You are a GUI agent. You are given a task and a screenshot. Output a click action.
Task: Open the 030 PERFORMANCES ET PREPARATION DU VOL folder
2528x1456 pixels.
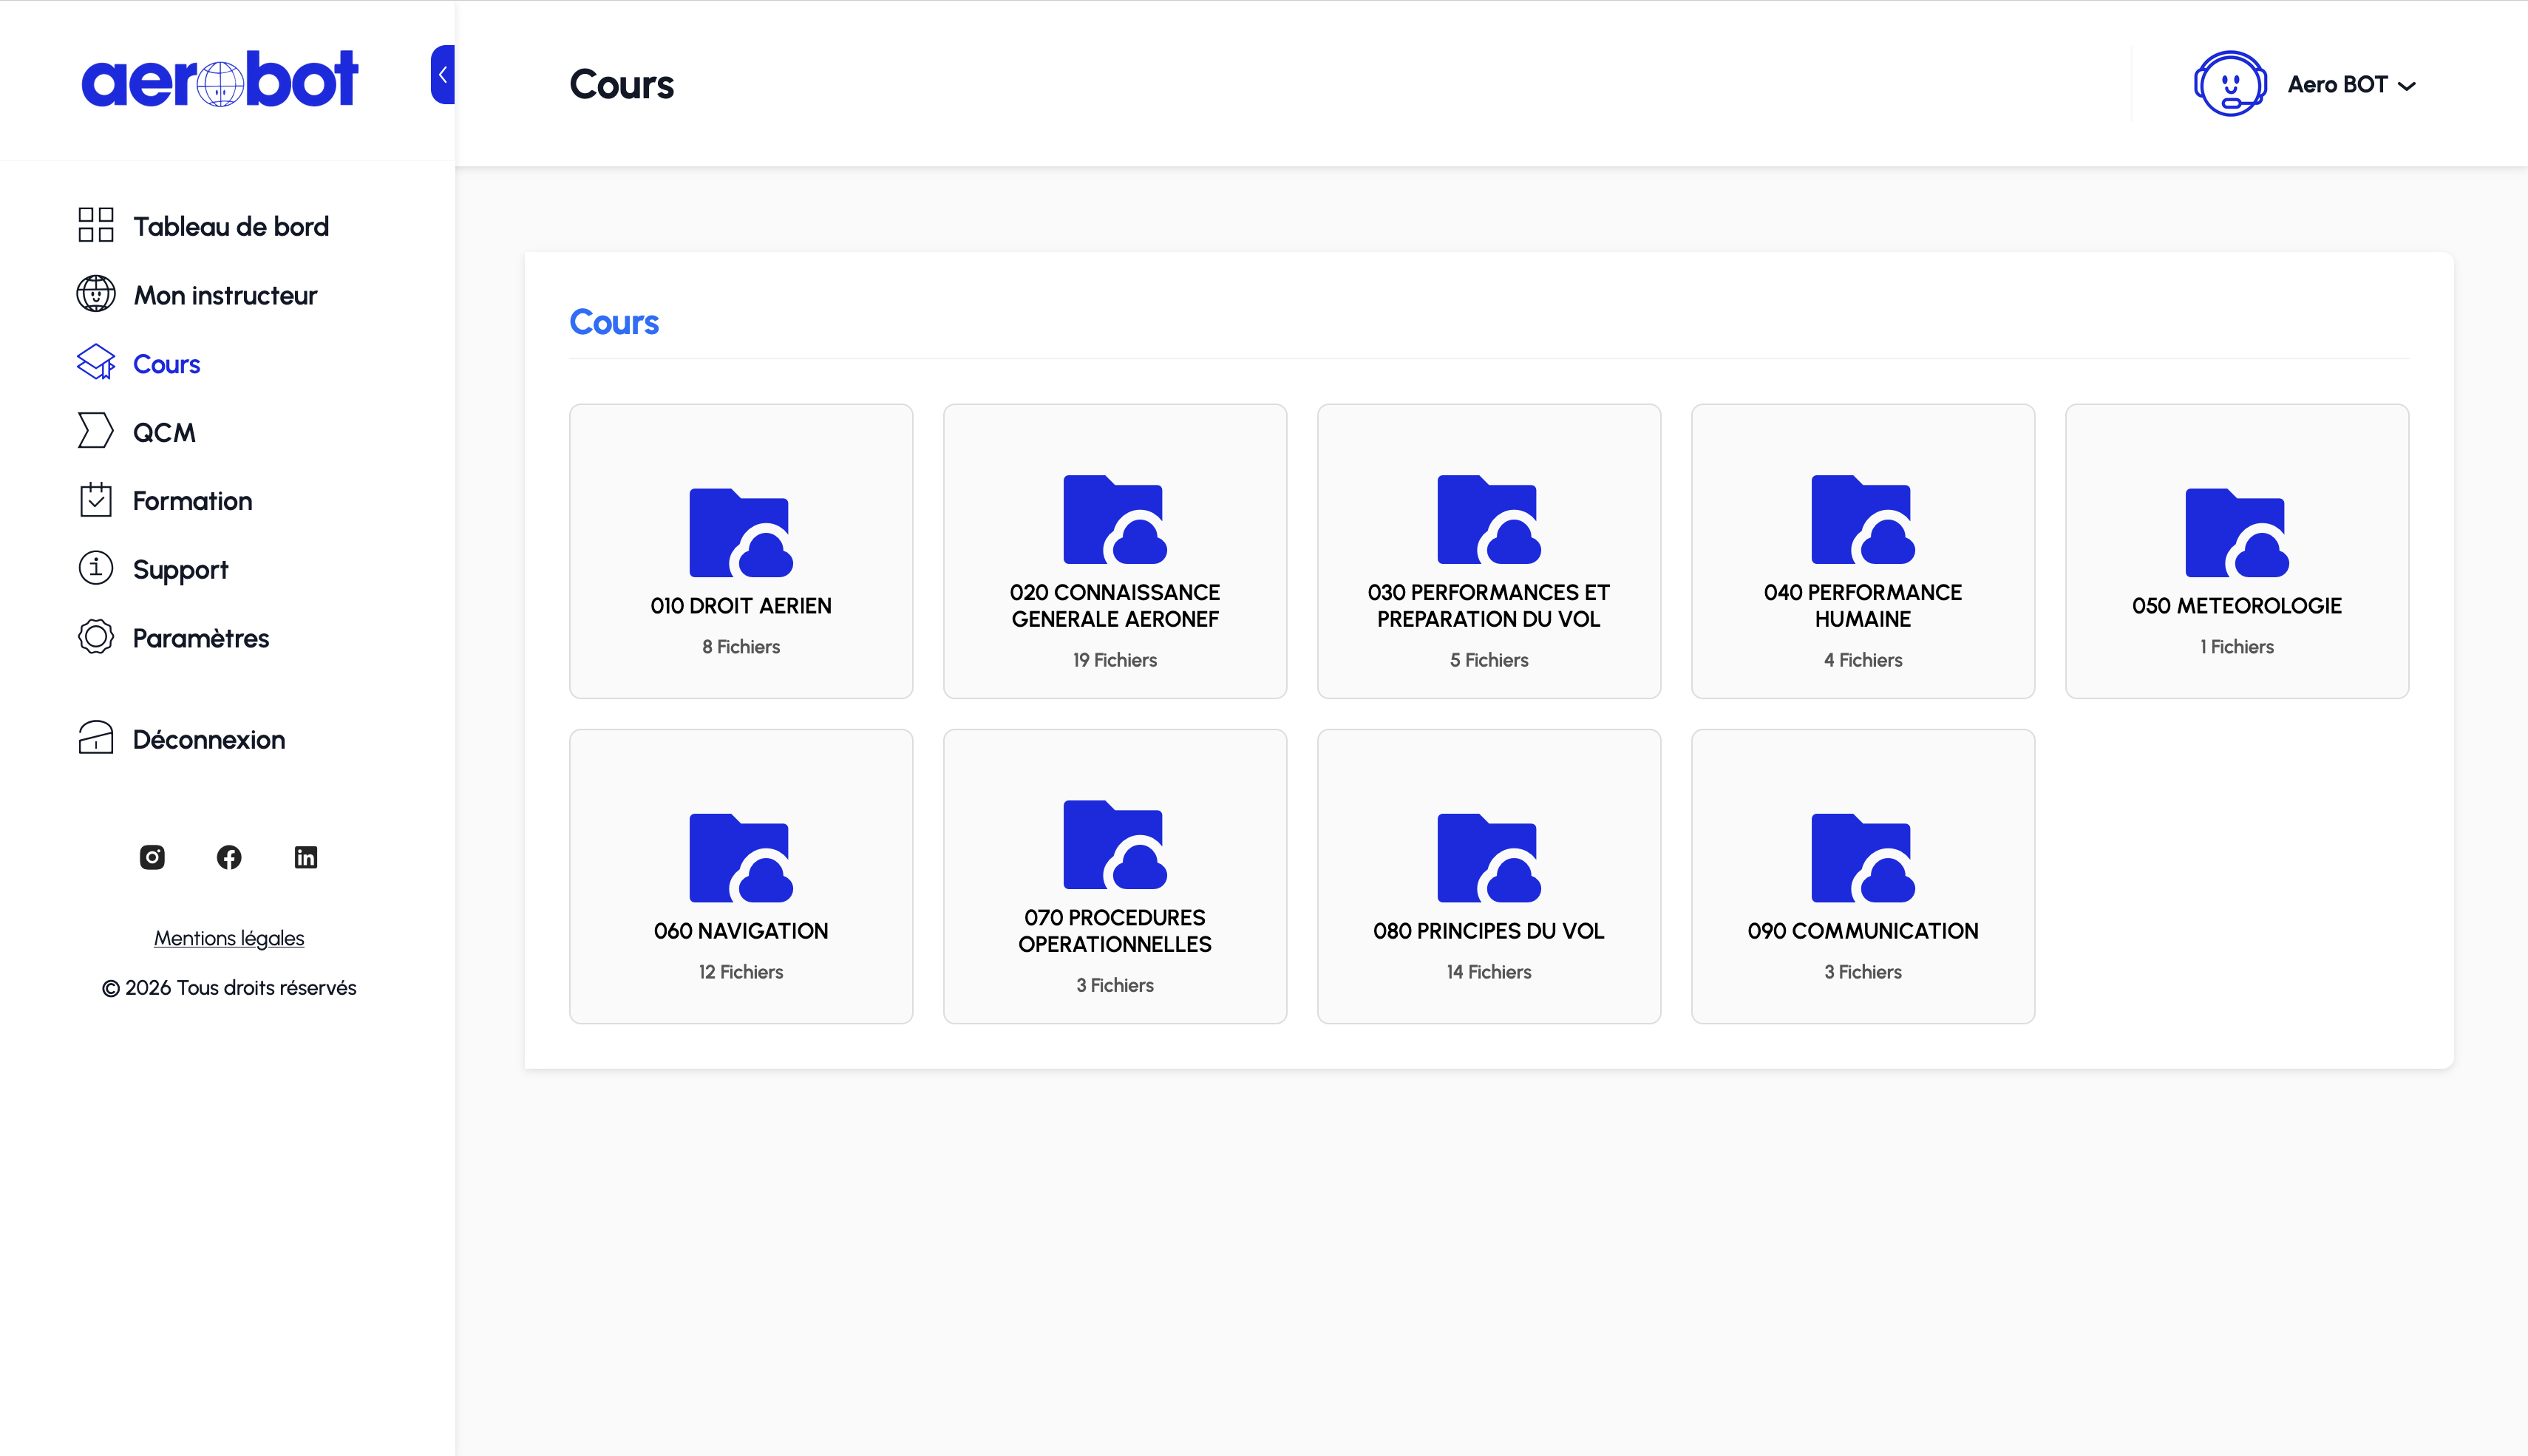[x=1489, y=551]
